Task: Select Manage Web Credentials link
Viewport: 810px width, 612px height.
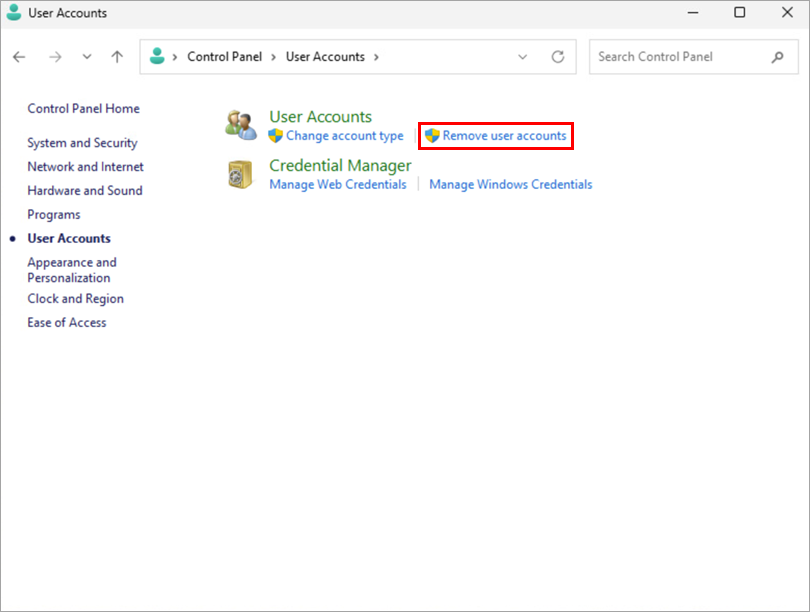Action: coord(337,184)
